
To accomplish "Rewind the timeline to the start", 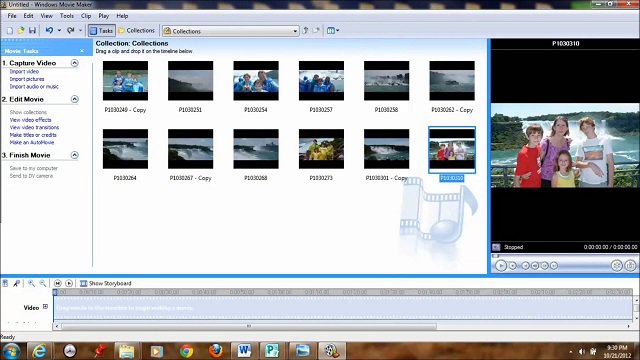I will (58, 283).
